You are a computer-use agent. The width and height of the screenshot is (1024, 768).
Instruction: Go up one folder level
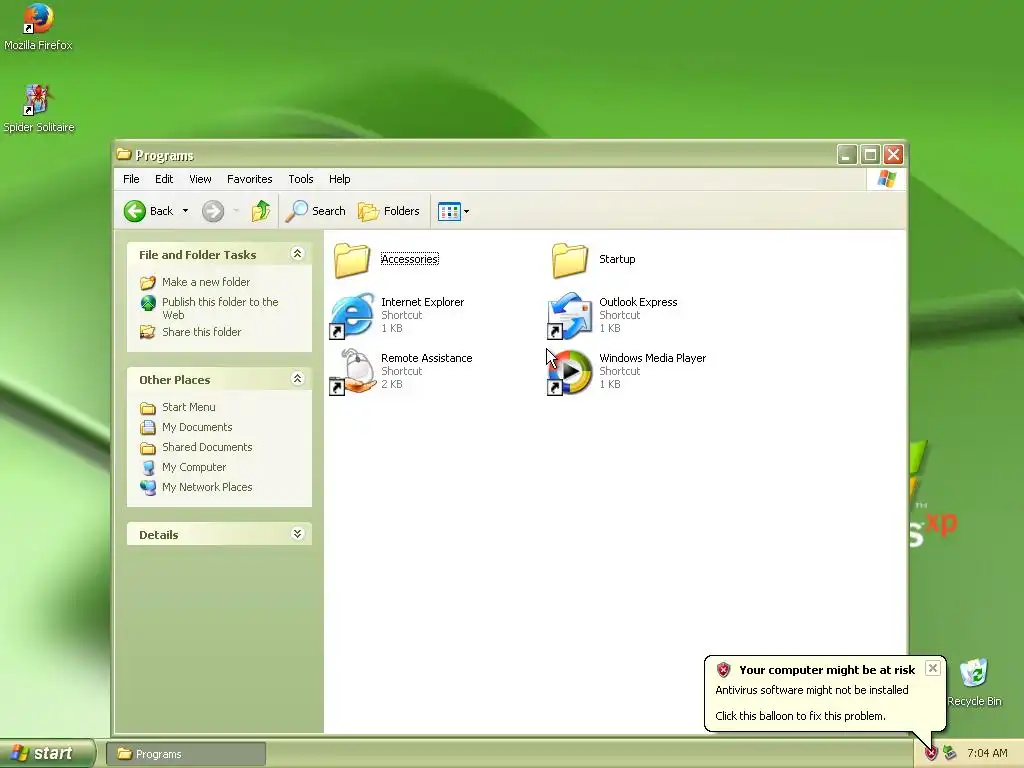(261, 211)
